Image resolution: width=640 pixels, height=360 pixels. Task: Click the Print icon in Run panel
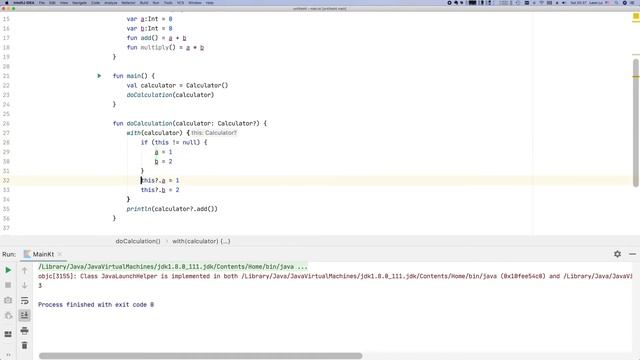[x=24, y=330]
